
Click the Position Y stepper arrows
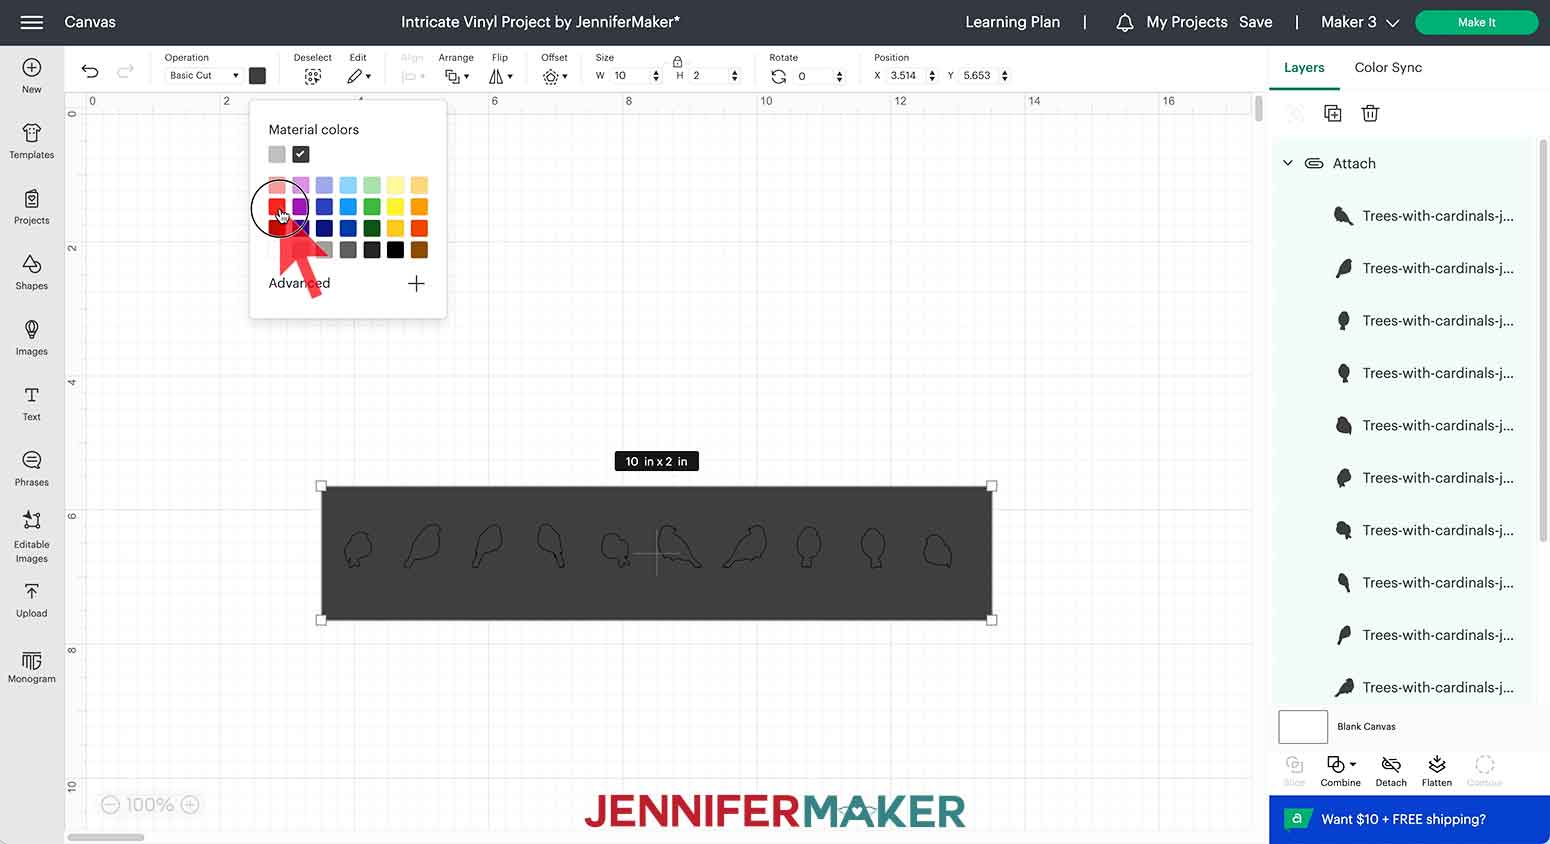click(1005, 76)
